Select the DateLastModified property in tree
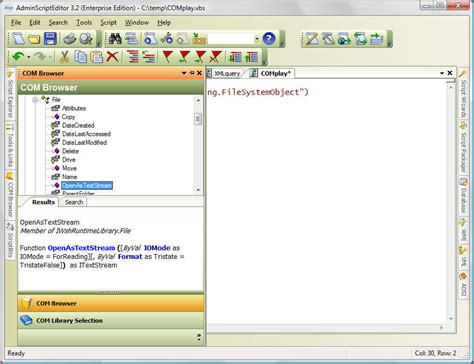Image resolution: width=474 pixels, height=364 pixels. 84,142
